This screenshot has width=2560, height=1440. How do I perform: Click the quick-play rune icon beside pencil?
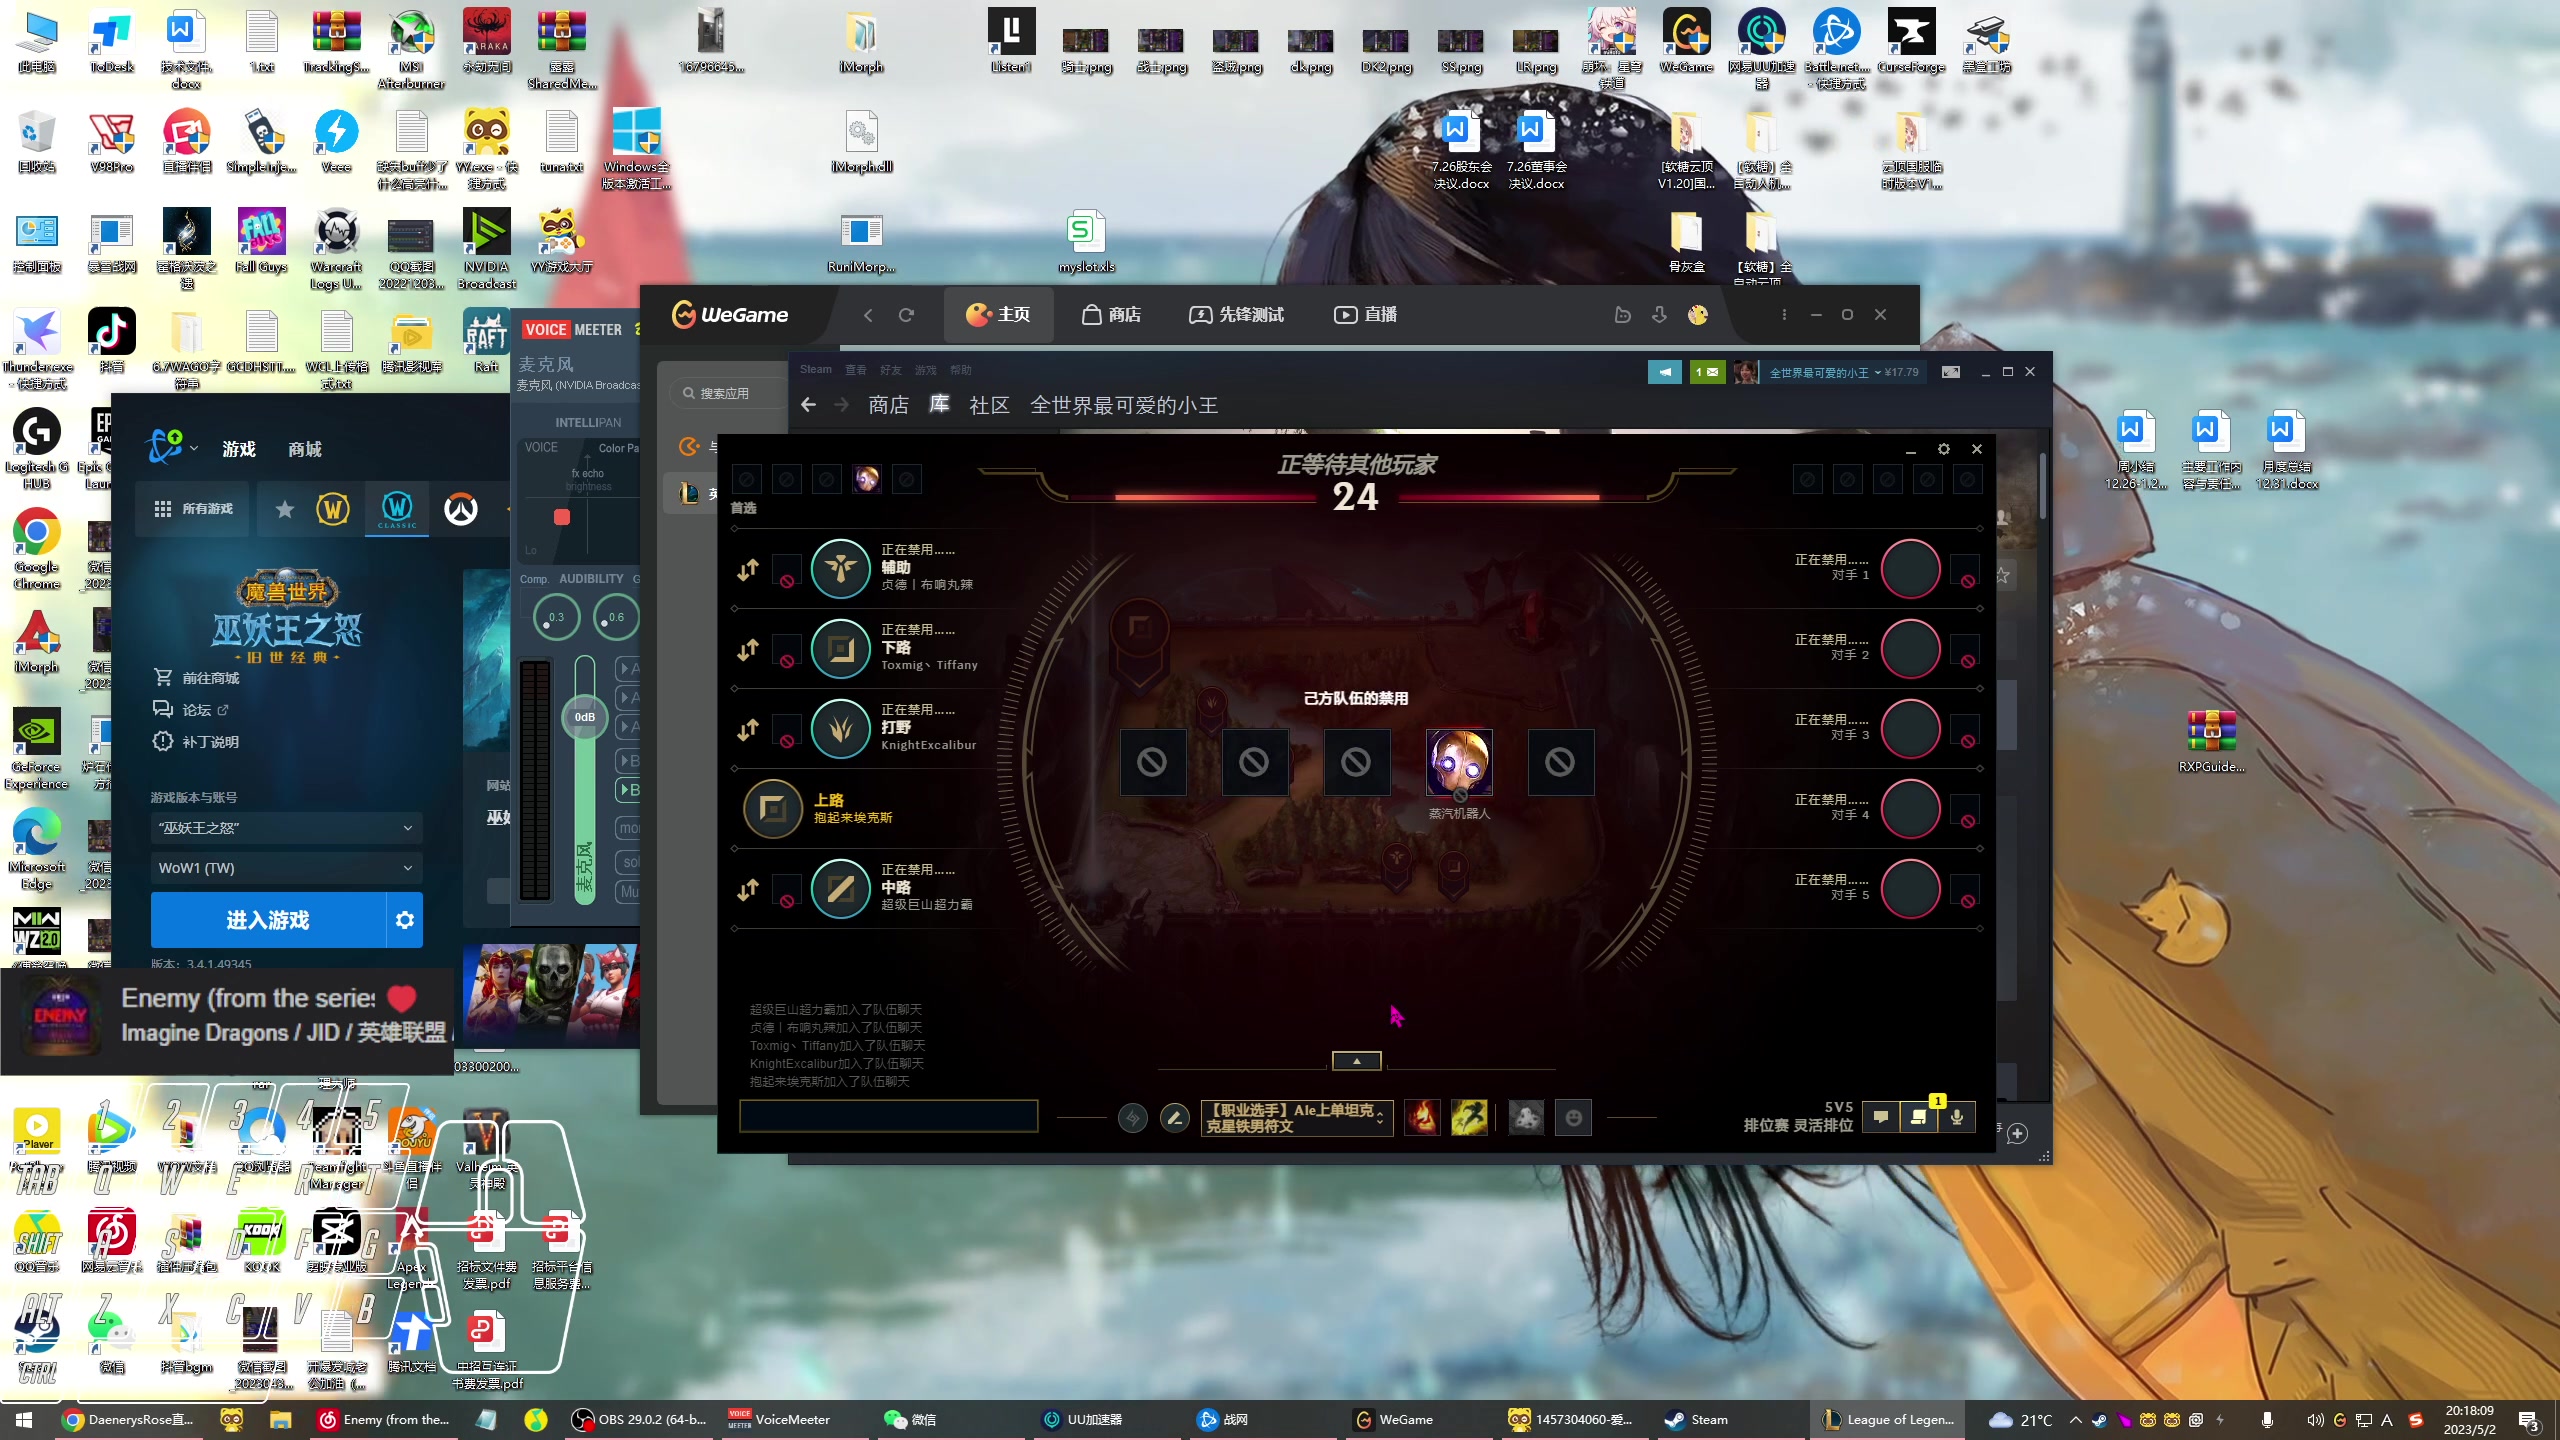(x=1132, y=1117)
